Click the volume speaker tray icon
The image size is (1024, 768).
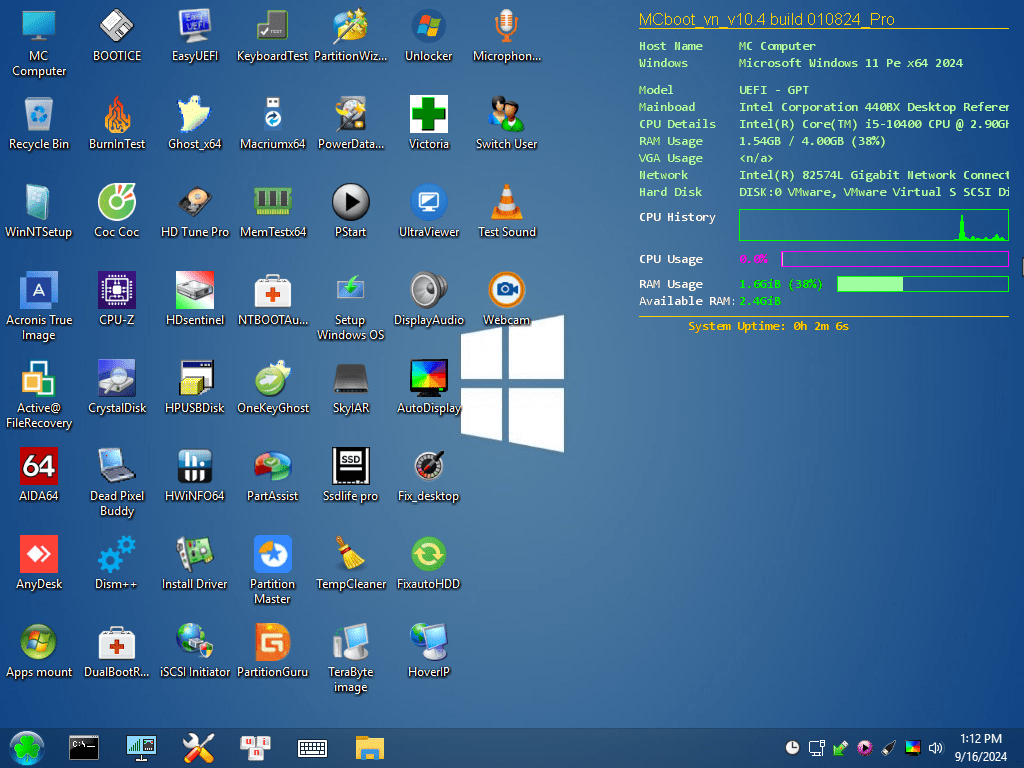coord(935,748)
